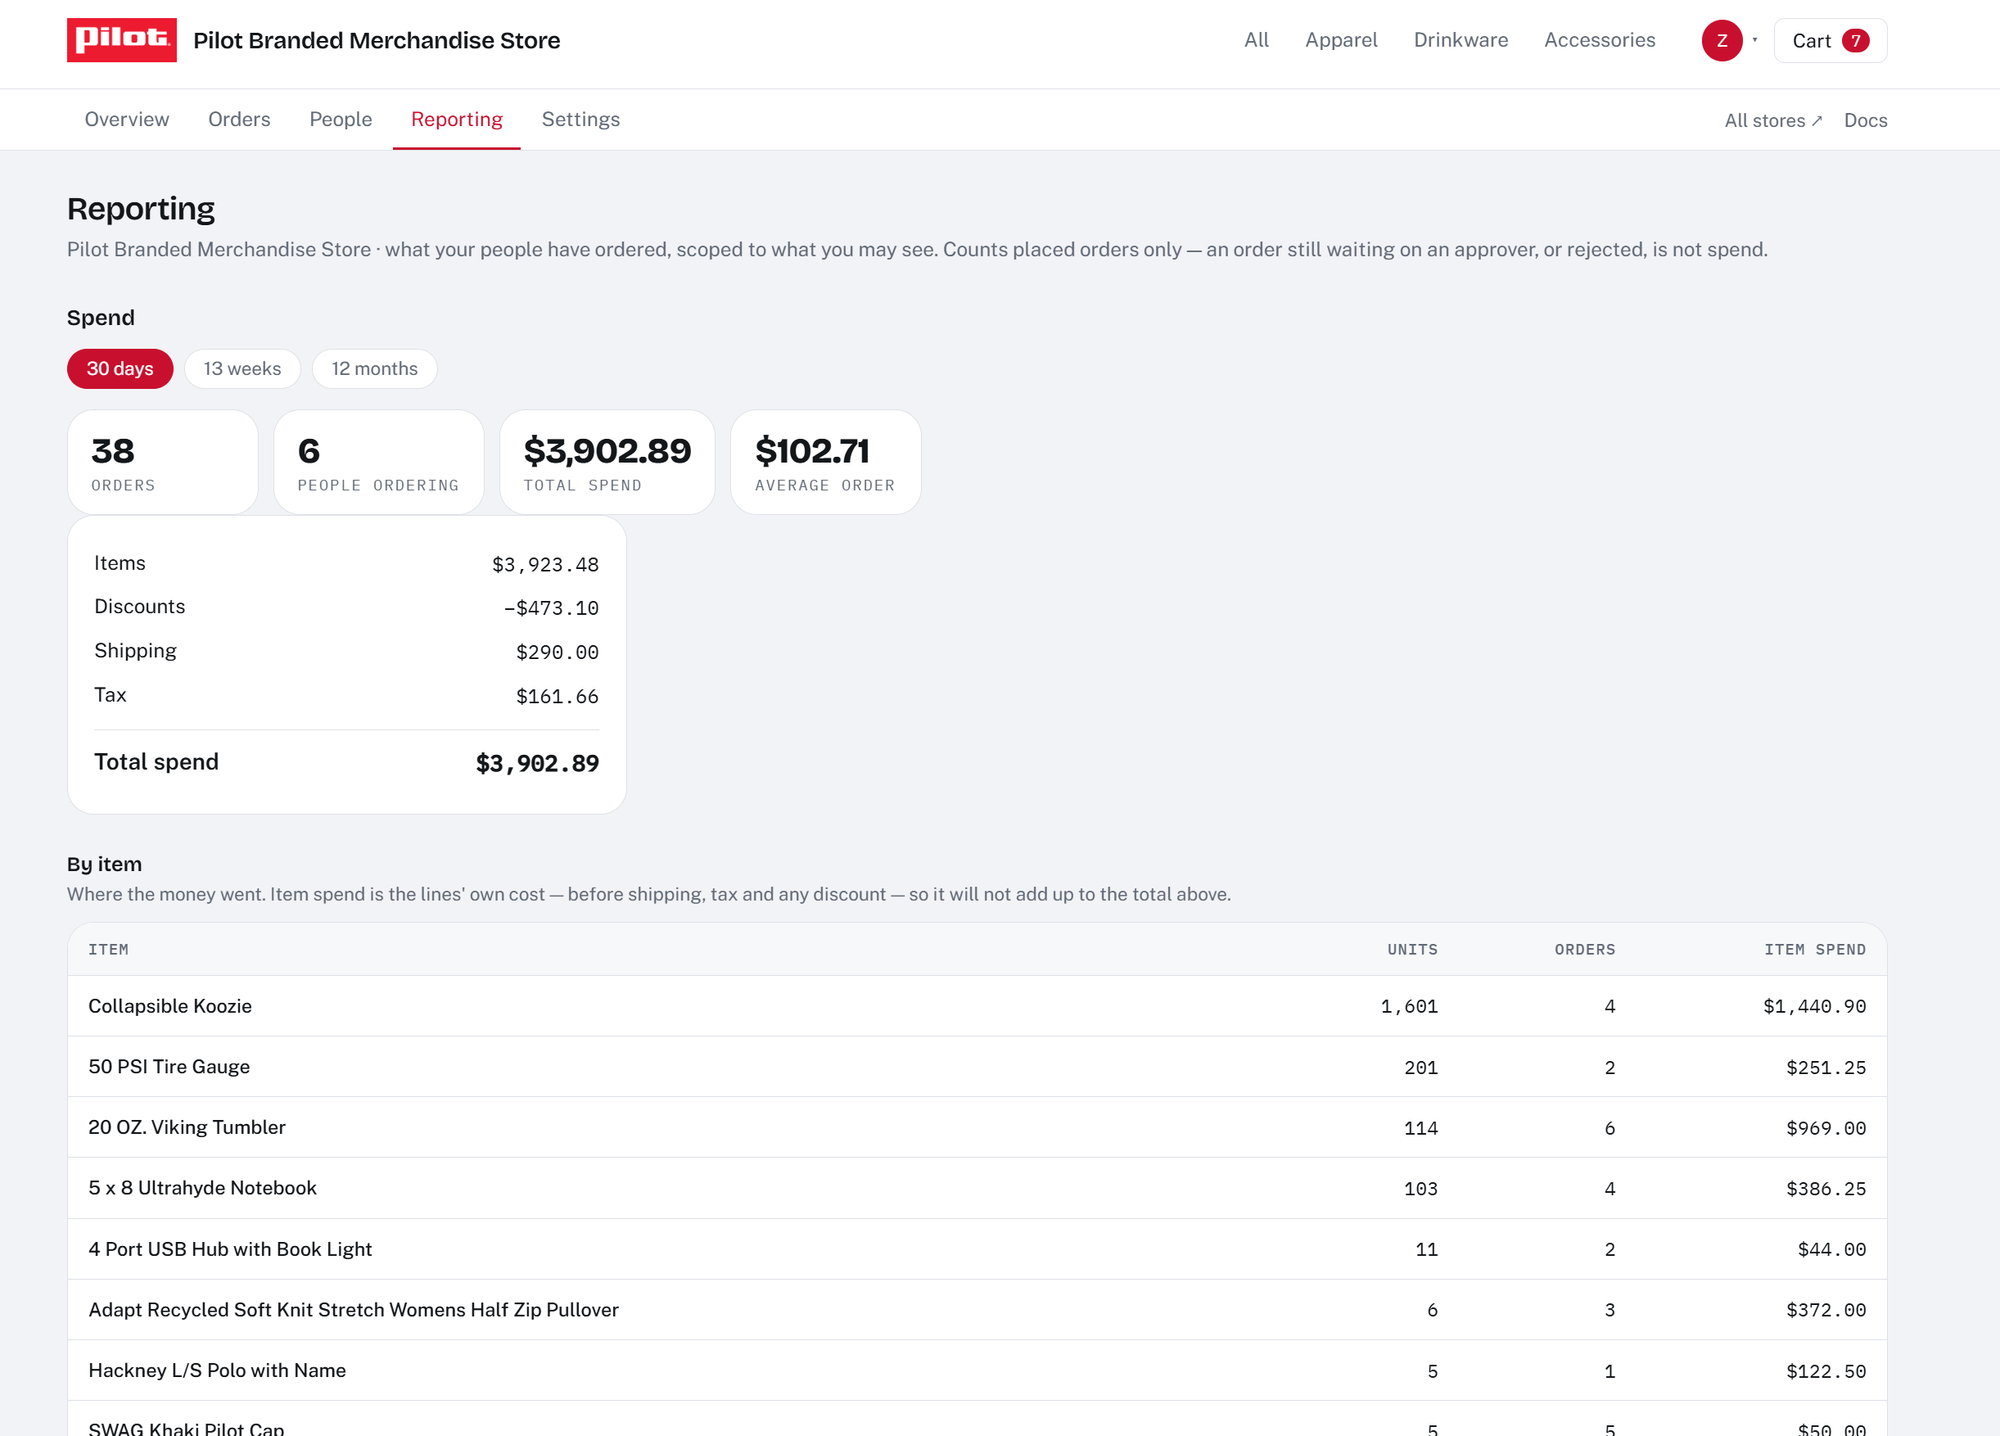
Task: Click the ITEM column header
Action: (108, 949)
